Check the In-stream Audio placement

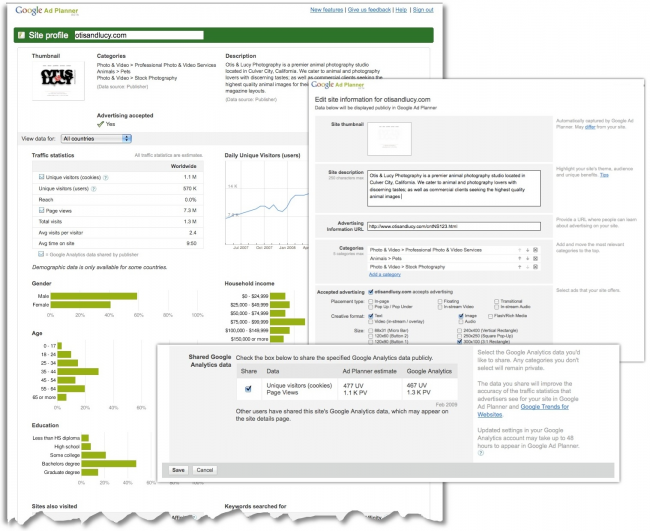pyautogui.click(x=496, y=307)
